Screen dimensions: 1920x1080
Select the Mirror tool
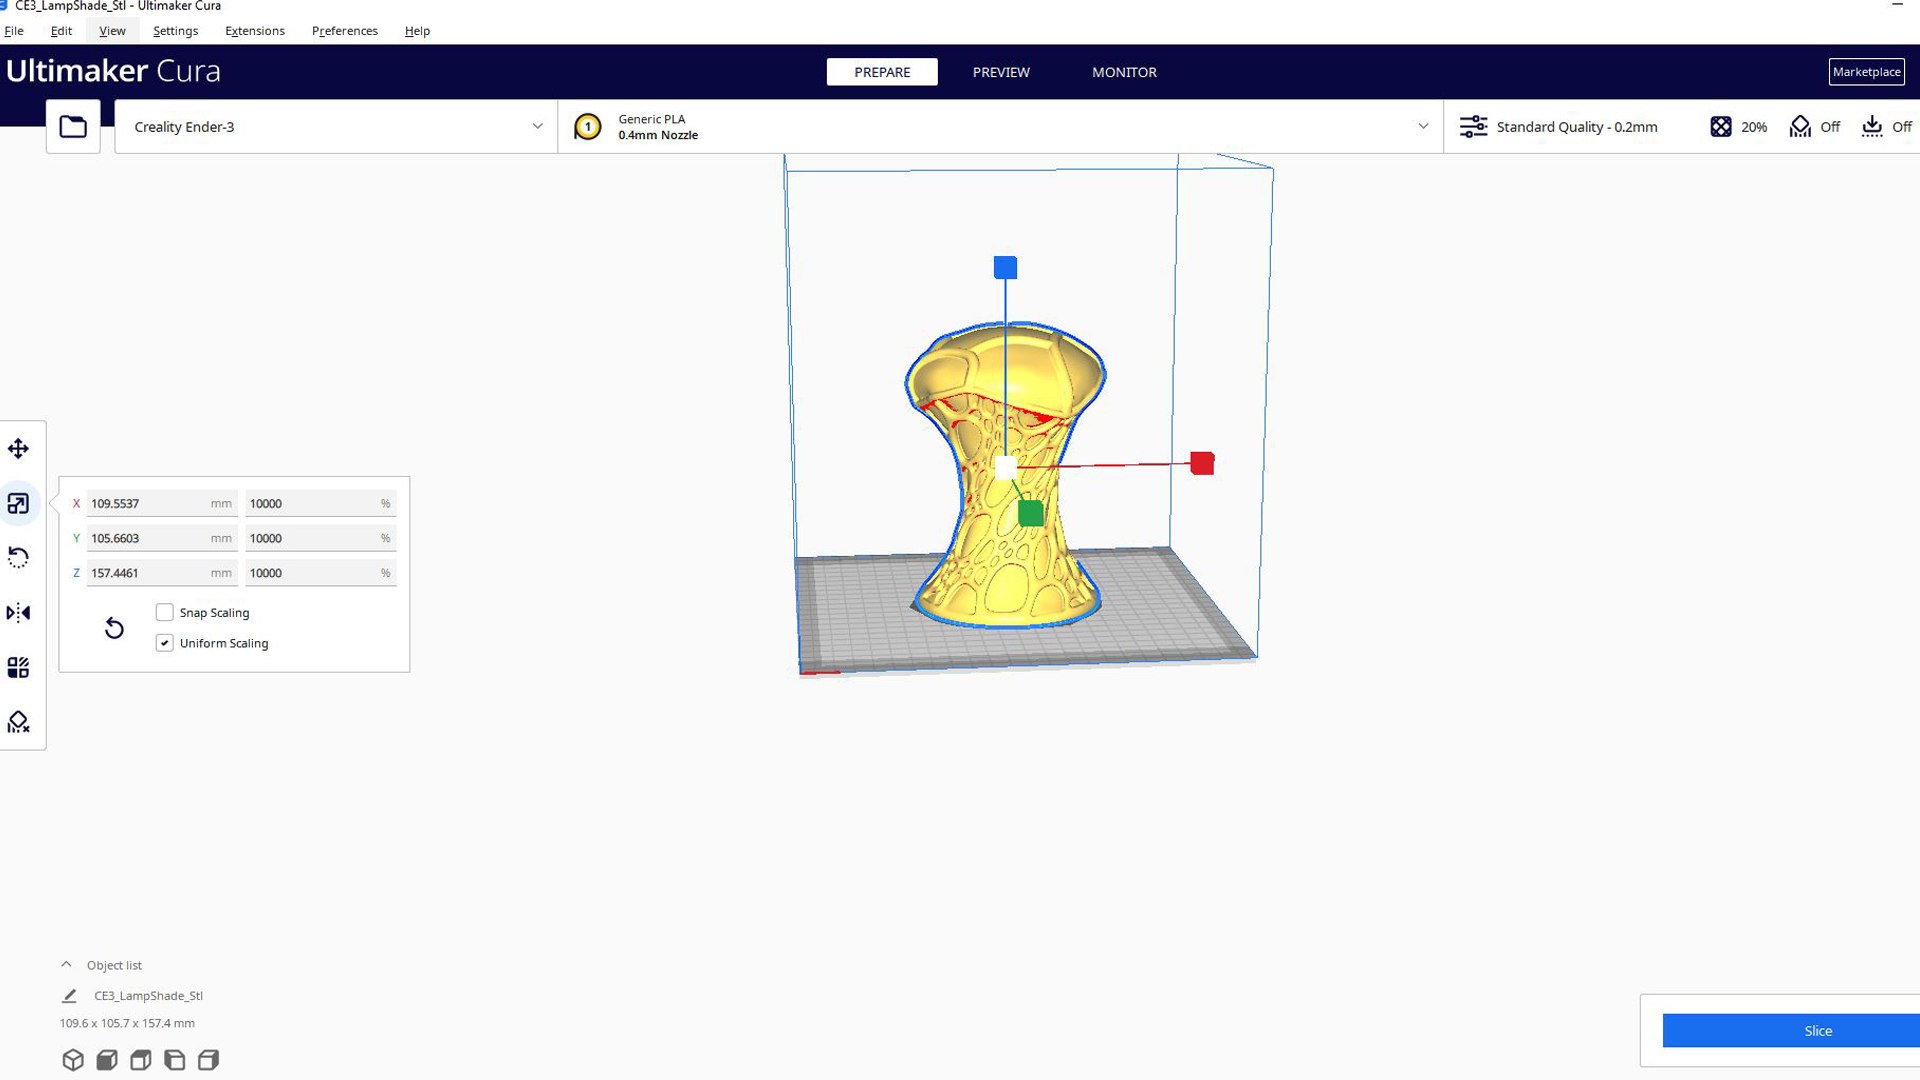pos(18,613)
